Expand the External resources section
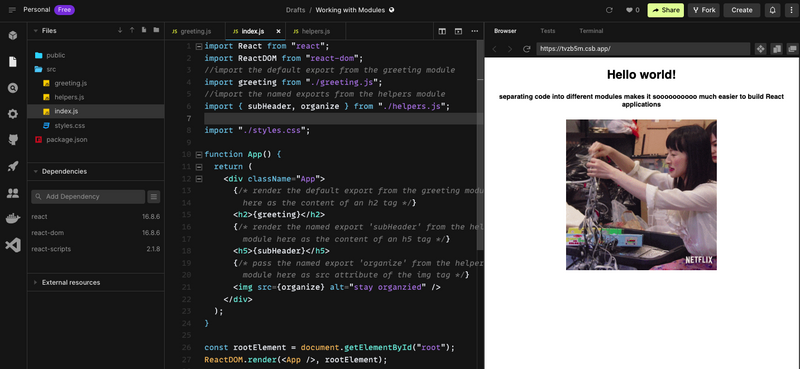The image size is (800, 369). tap(35, 282)
